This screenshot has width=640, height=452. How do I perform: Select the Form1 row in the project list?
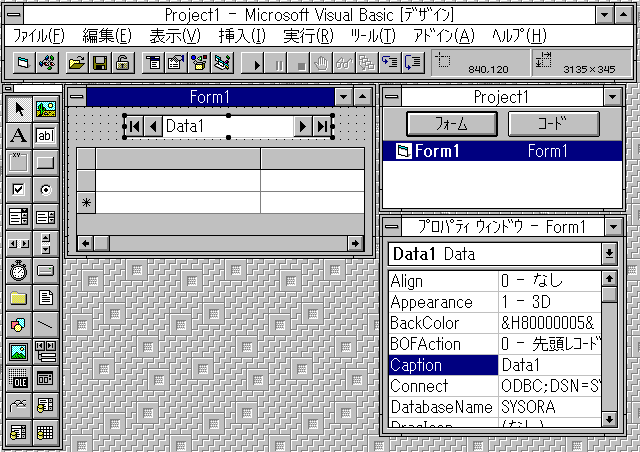502,151
